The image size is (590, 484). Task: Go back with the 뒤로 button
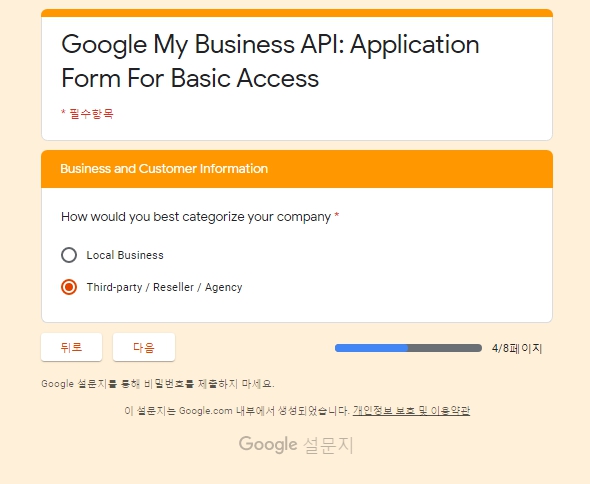[x=71, y=347]
